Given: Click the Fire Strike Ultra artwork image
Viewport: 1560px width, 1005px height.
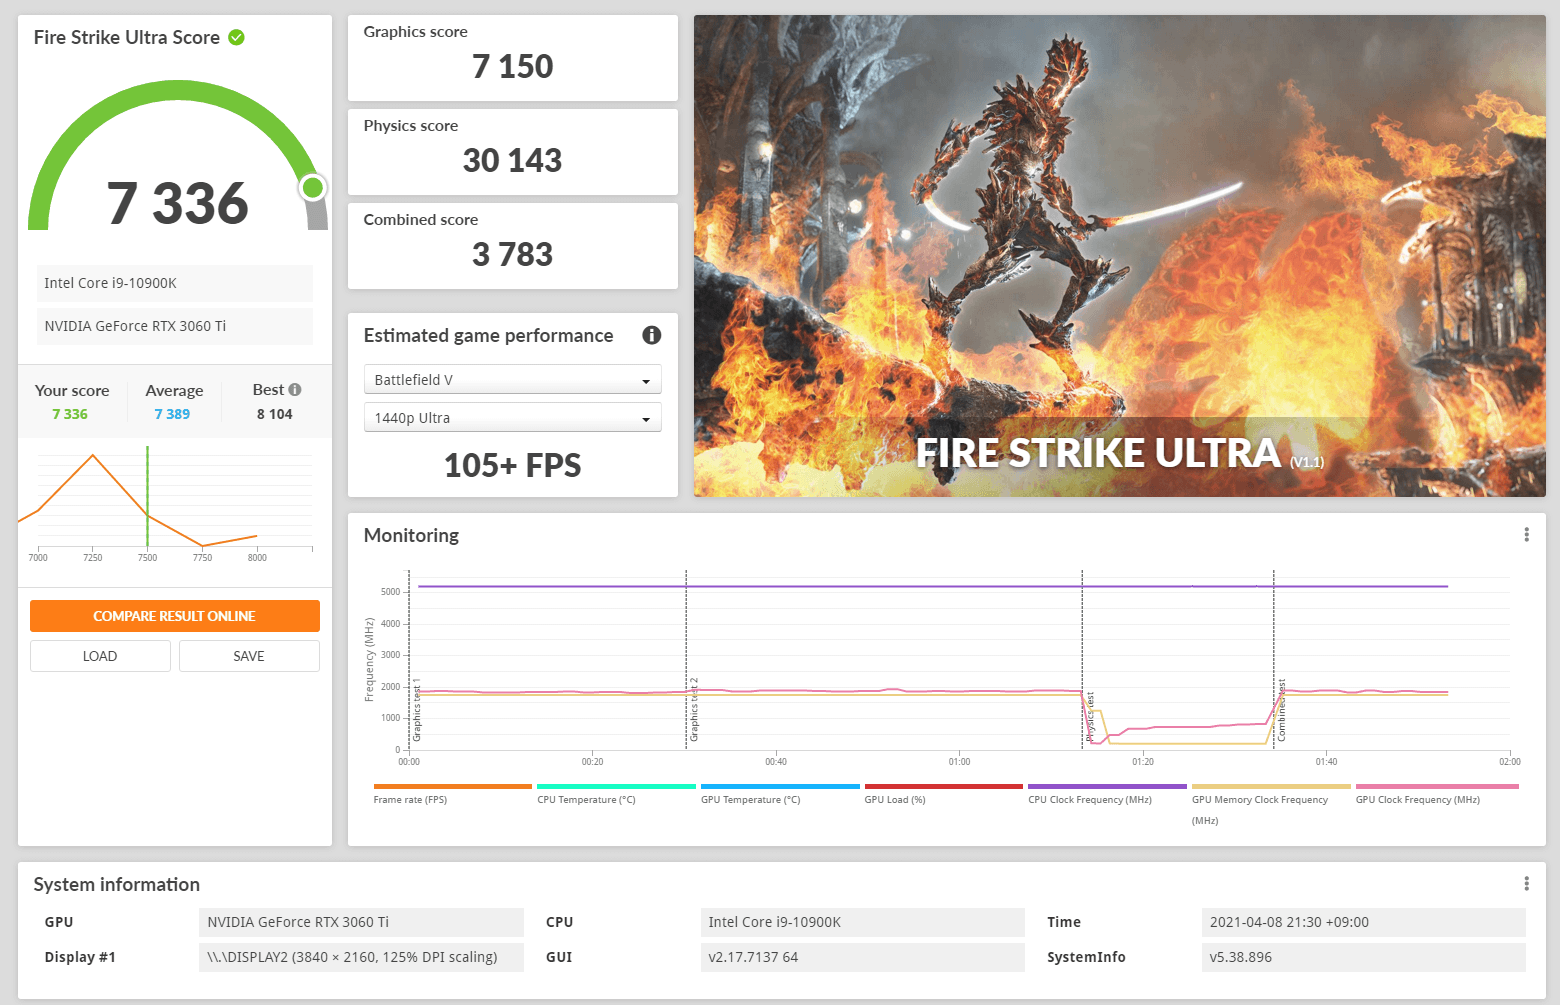Looking at the screenshot, I should coord(1120,256).
